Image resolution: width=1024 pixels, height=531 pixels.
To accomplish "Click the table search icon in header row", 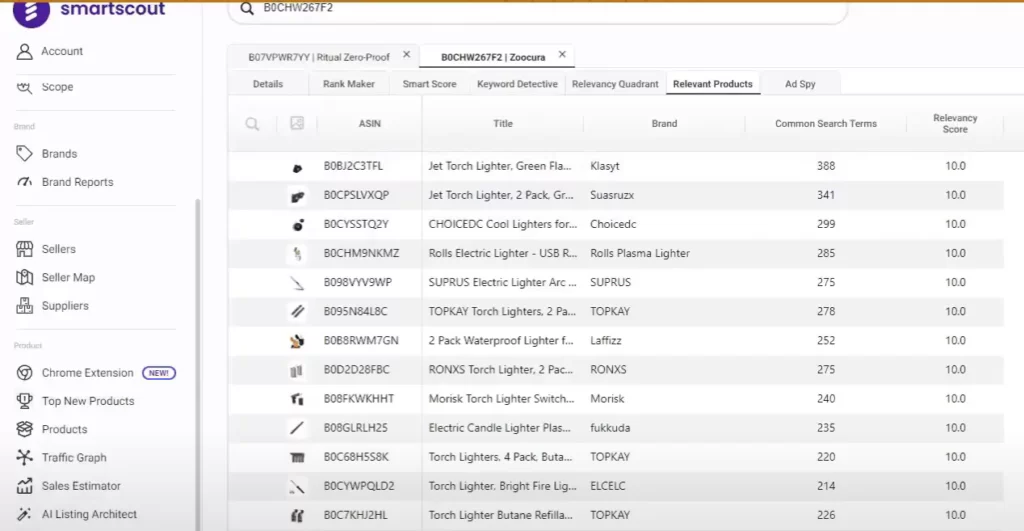I will pos(252,123).
